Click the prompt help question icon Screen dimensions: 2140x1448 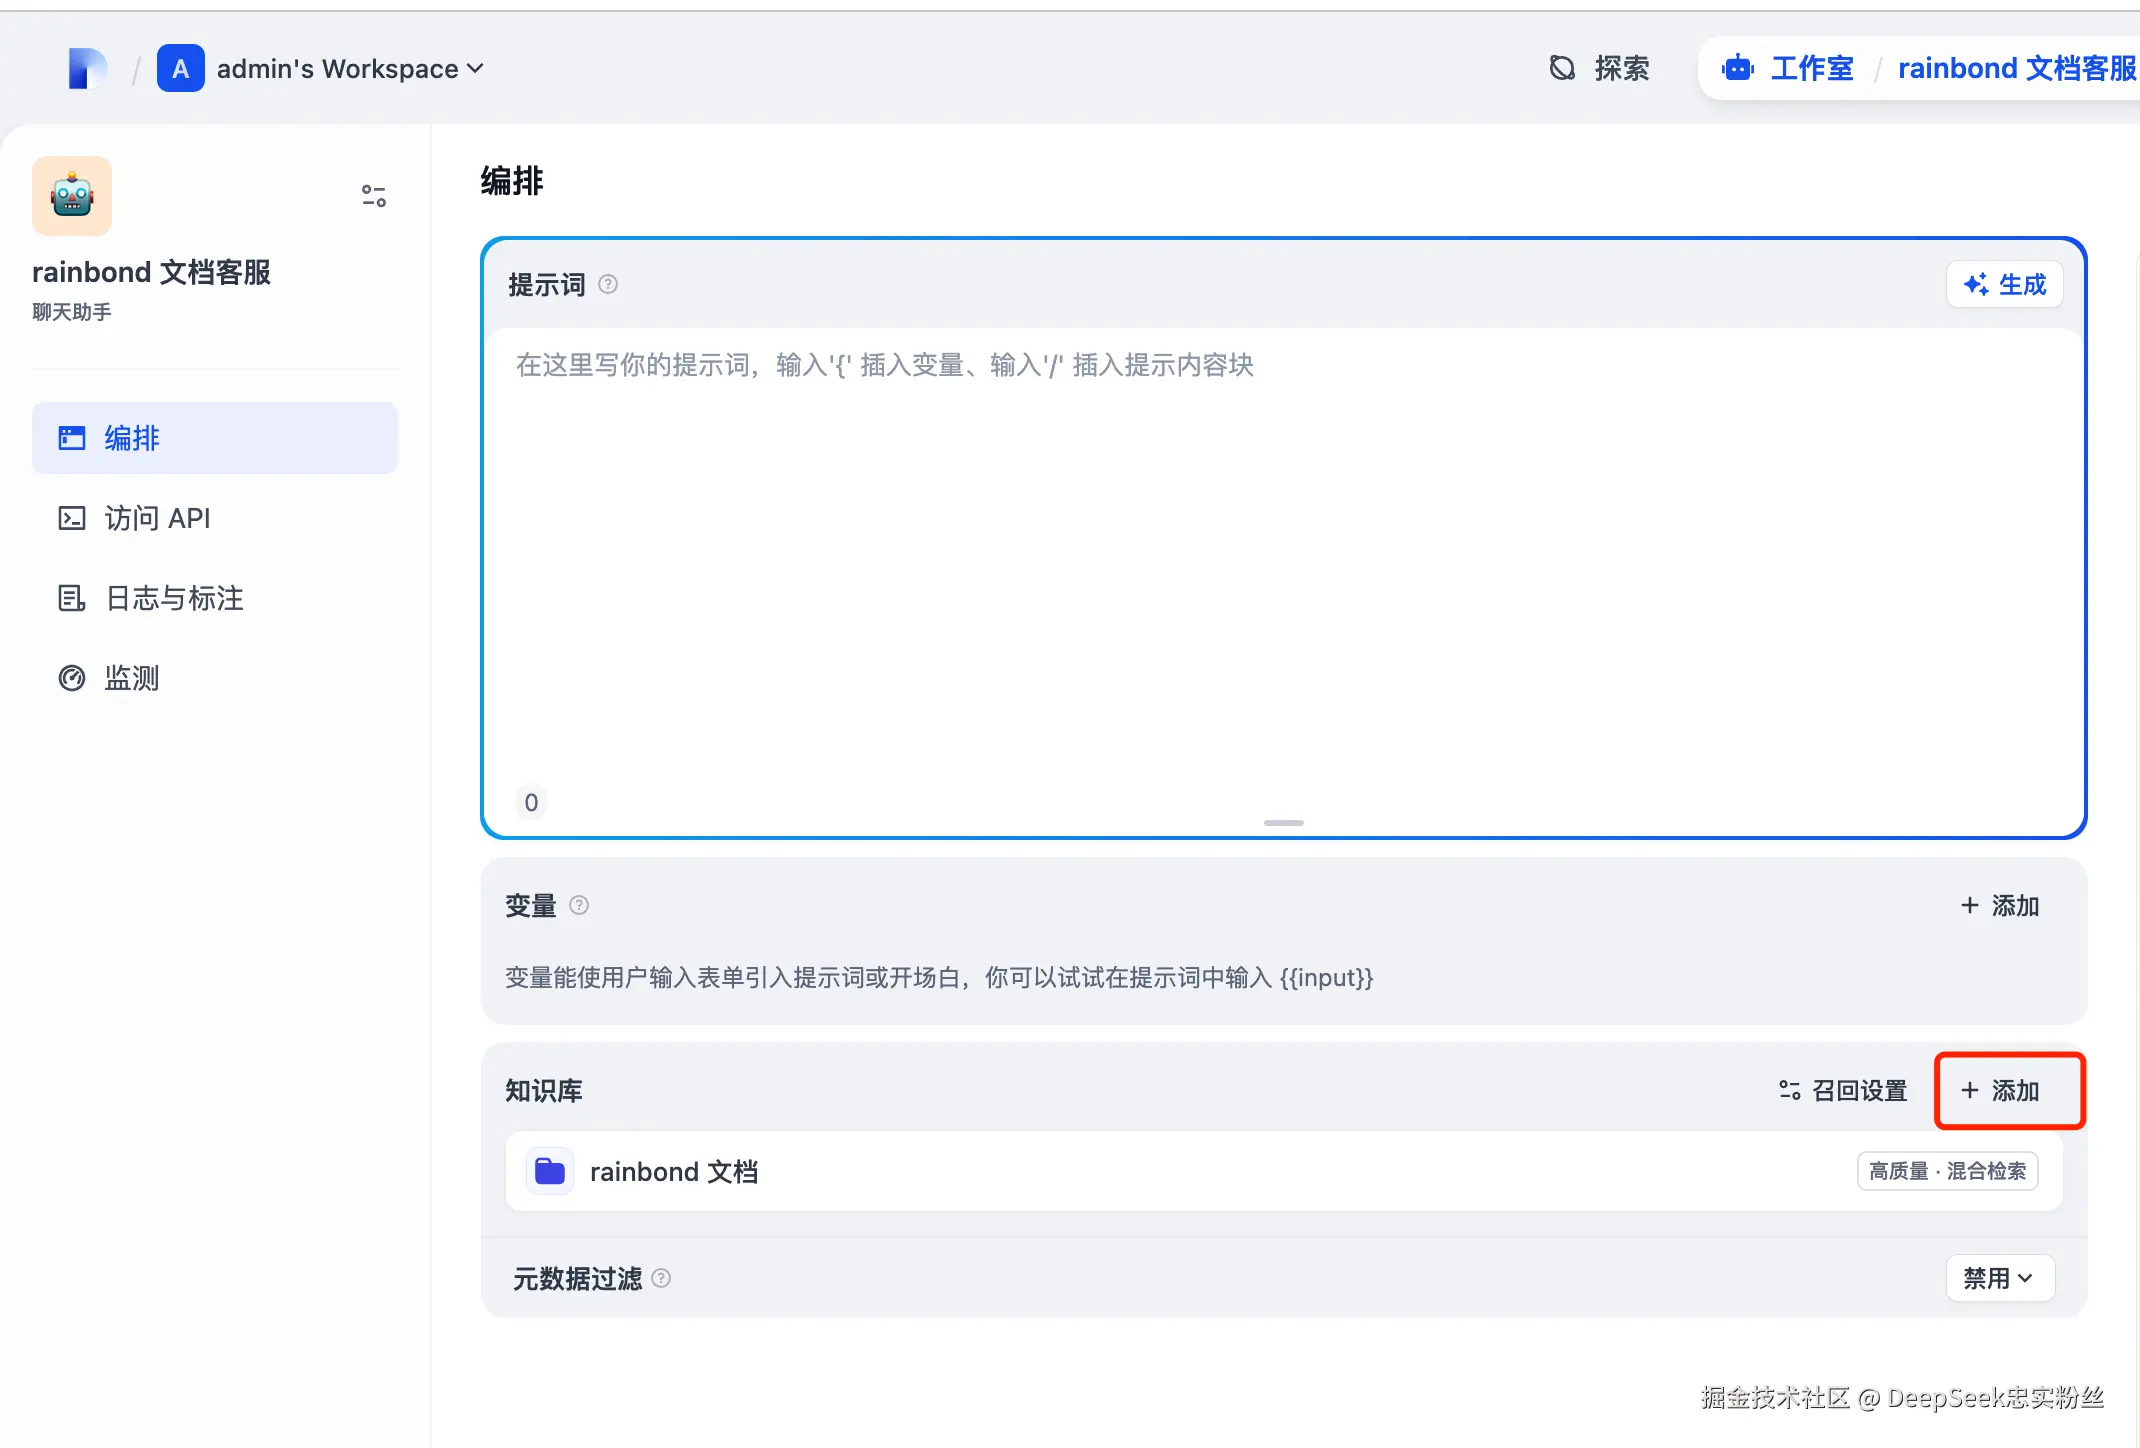click(608, 285)
